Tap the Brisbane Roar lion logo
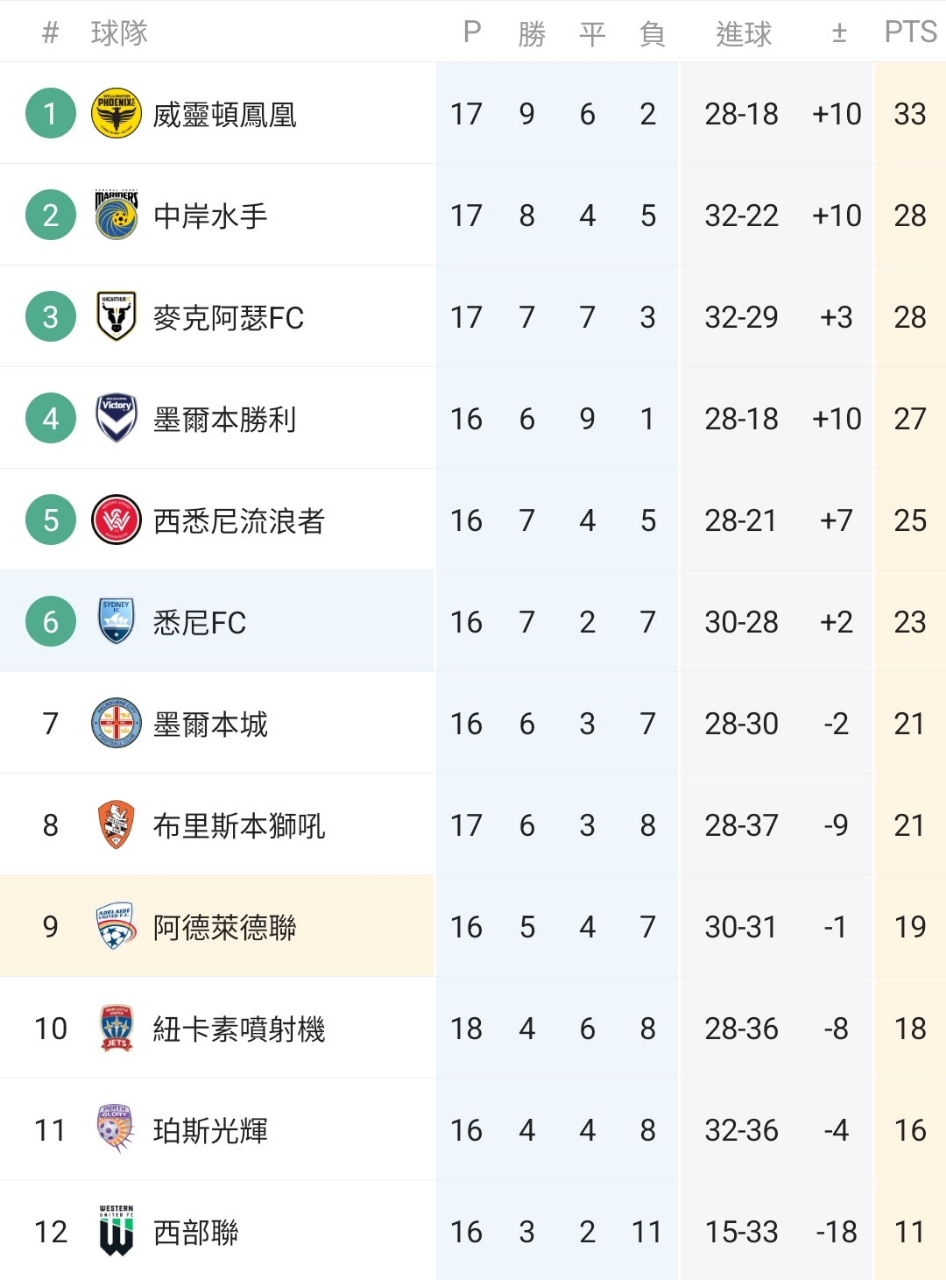 click(116, 825)
